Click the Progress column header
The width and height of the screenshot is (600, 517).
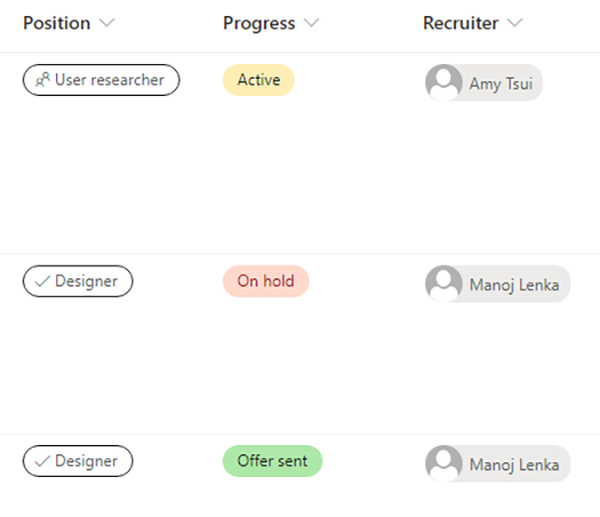(x=259, y=23)
